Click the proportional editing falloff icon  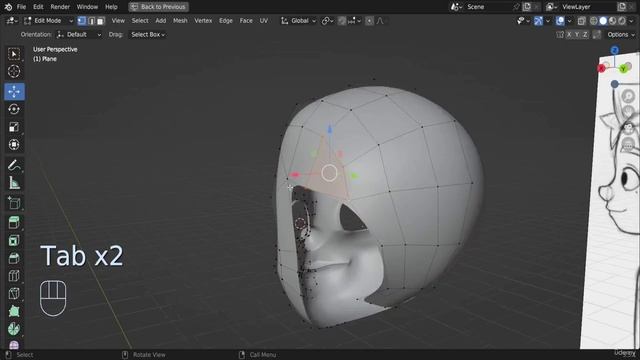(x=380, y=21)
